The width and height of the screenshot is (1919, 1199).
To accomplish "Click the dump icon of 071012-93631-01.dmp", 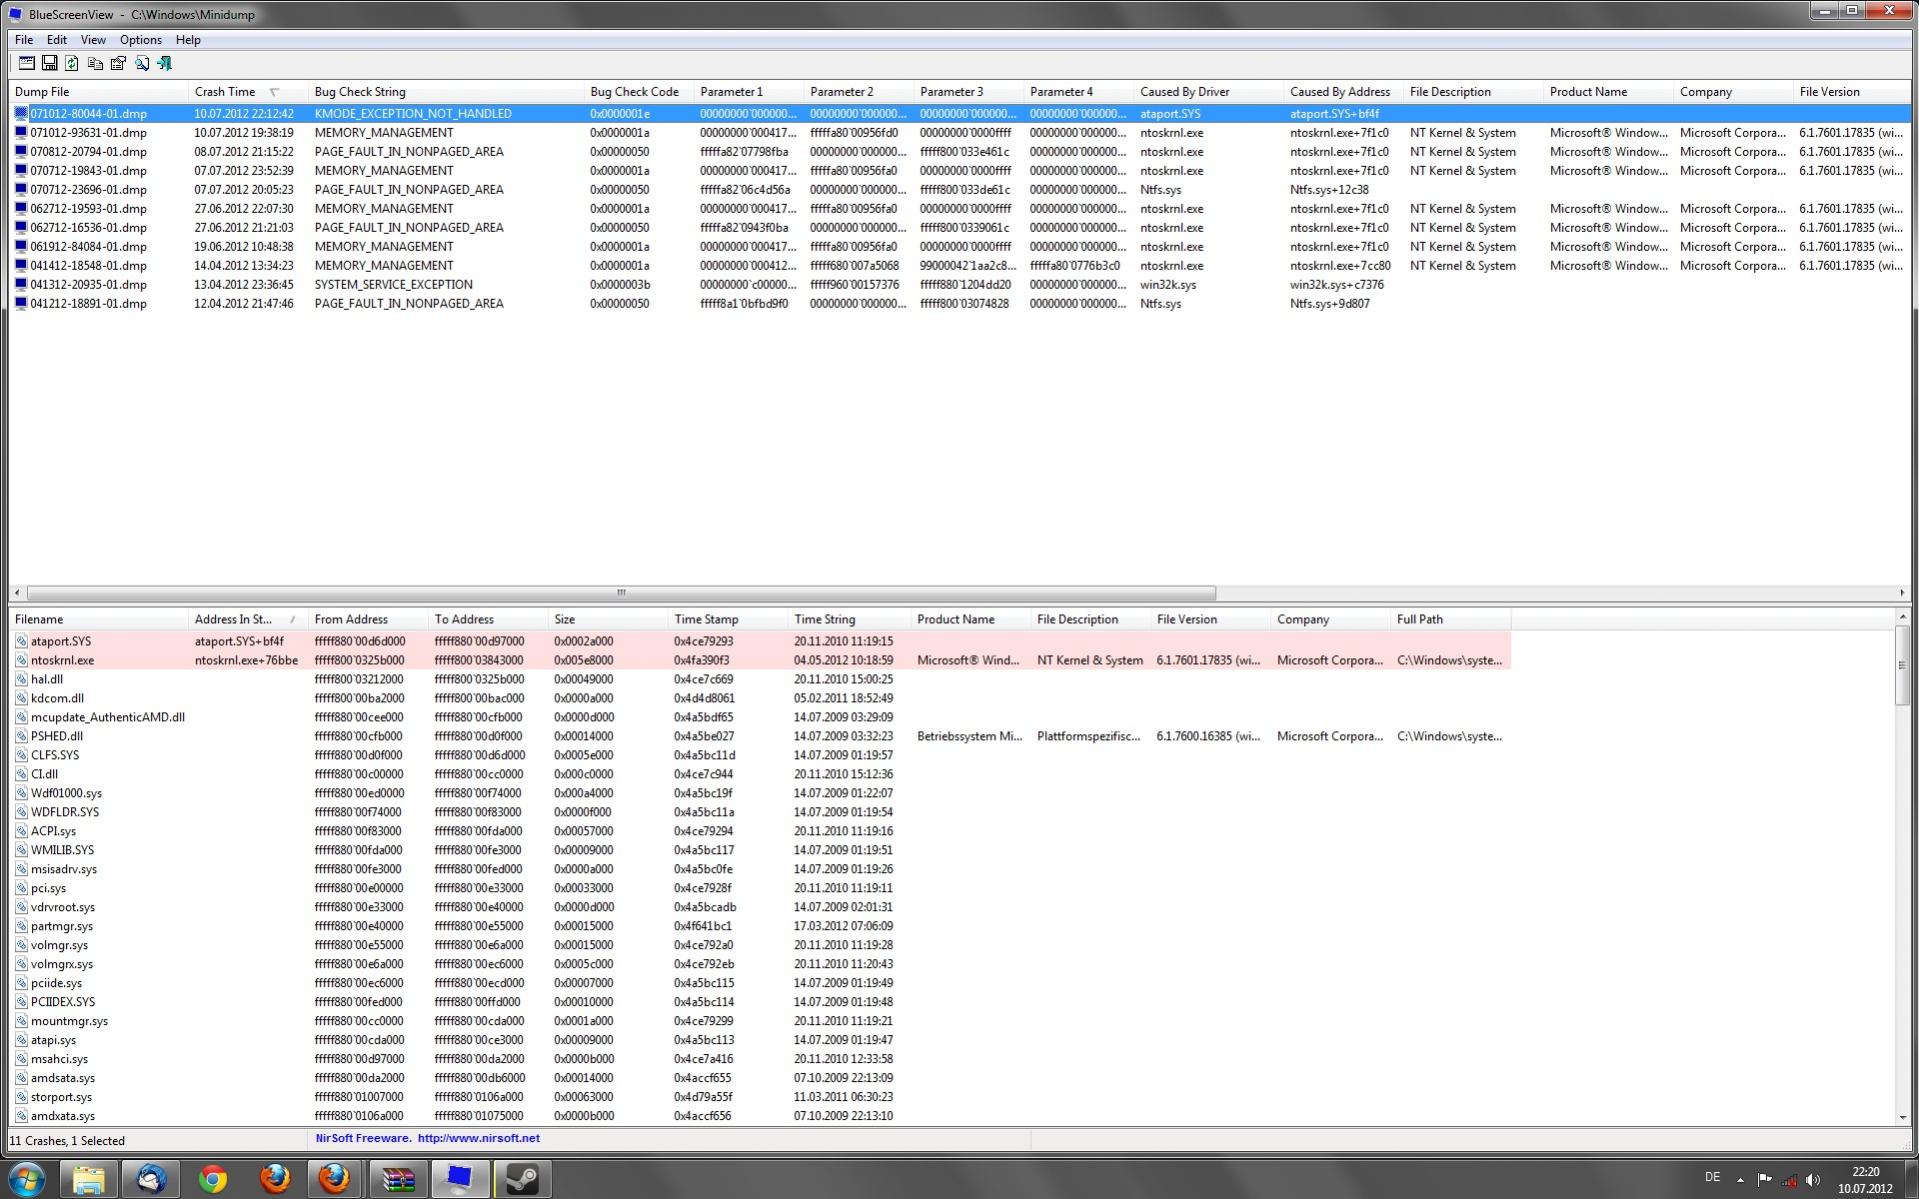I will coord(21,133).
